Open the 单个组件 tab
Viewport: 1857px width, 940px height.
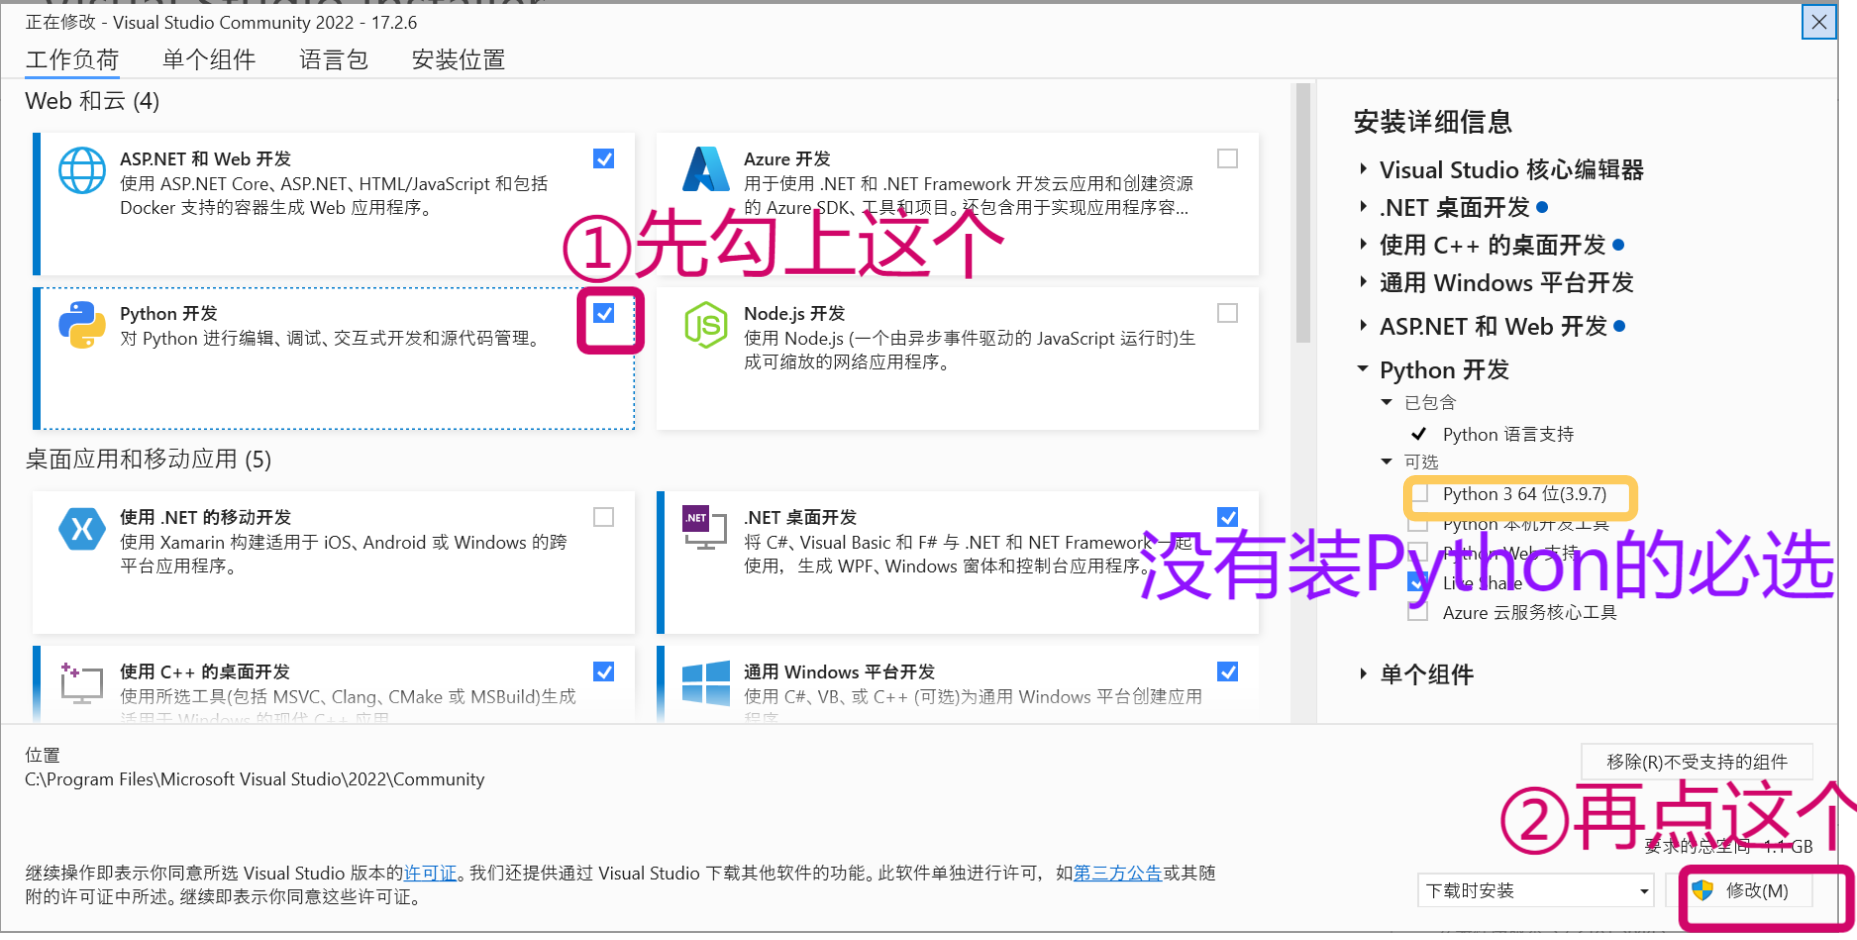pyautogui.click(x=208, y=59)
